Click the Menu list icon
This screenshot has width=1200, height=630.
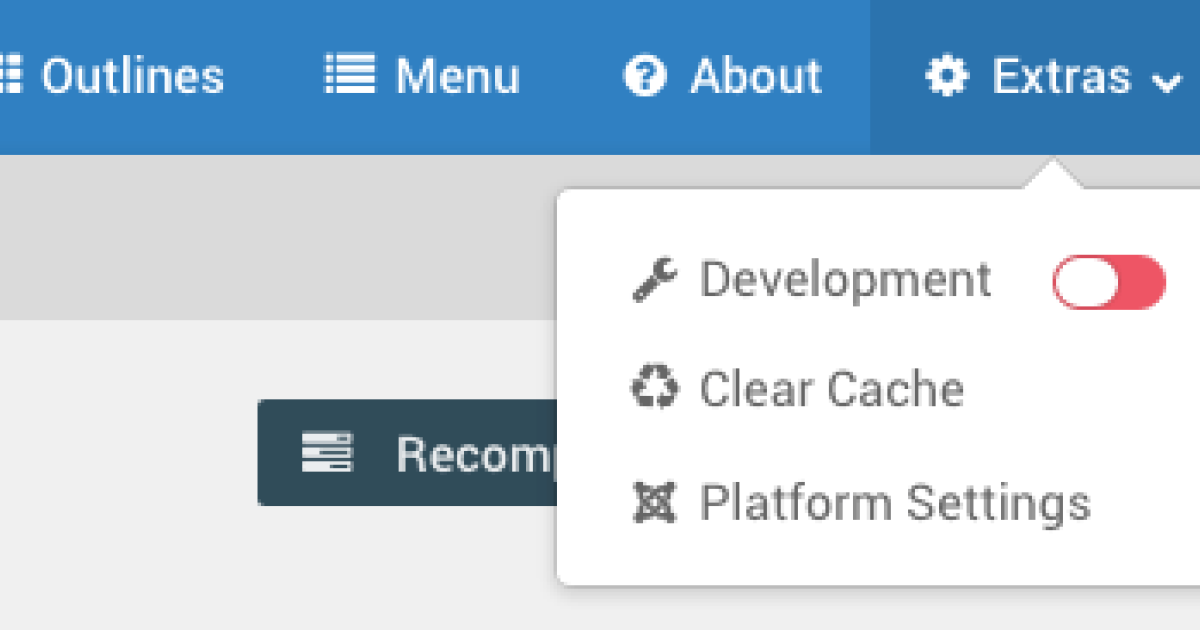[x=349, y=76]
